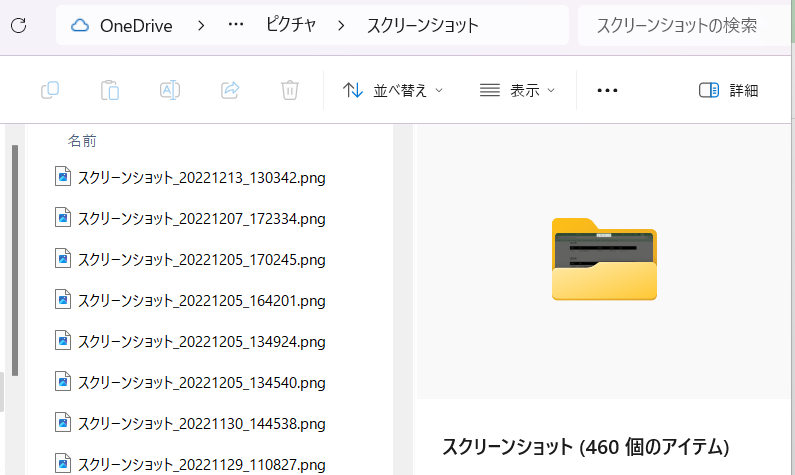Focus the スクリーンショットの検索 search box
The height and width of the screenshot is (475, 795).
684,25
